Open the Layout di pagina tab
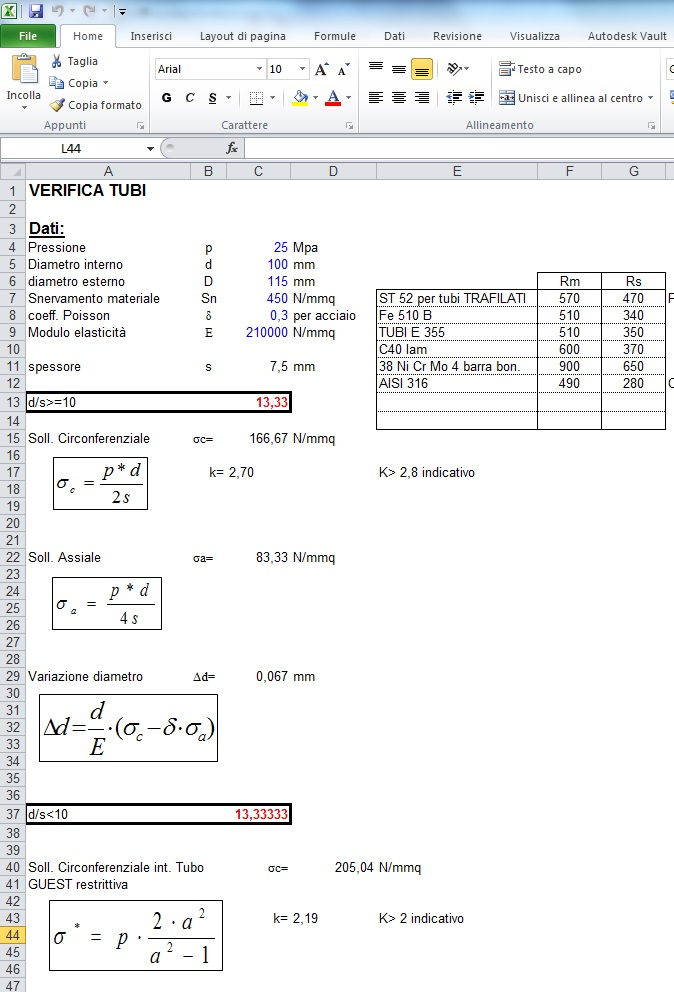This screenshot has width=674, height=992. tap(242, 36)
